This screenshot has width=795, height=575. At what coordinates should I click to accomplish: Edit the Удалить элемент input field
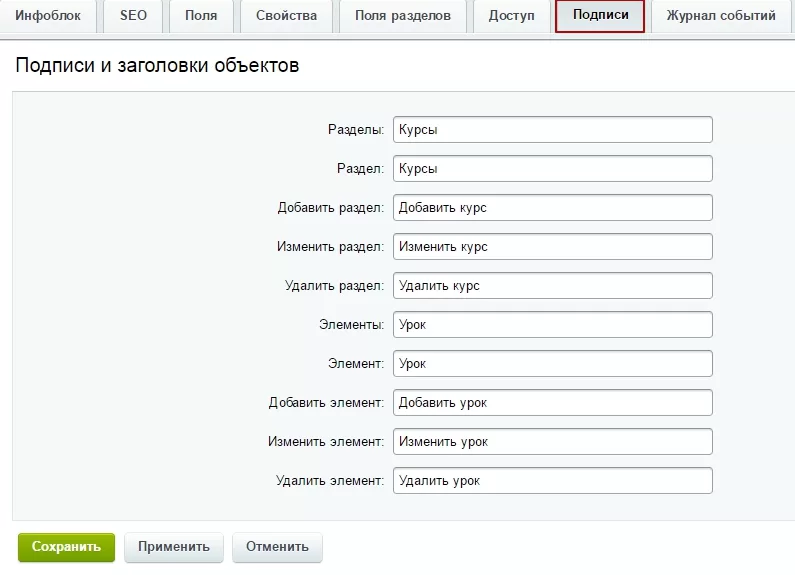[x=553, y=481]
